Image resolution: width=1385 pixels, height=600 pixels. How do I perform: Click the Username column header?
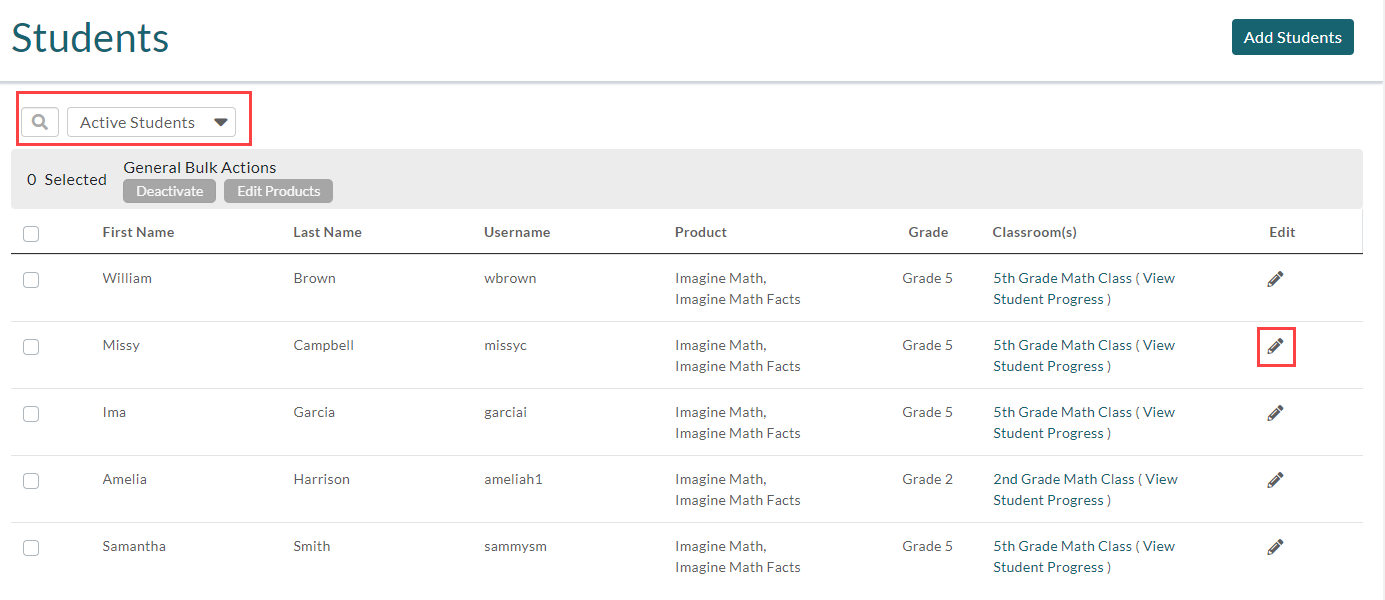point(517,232)
